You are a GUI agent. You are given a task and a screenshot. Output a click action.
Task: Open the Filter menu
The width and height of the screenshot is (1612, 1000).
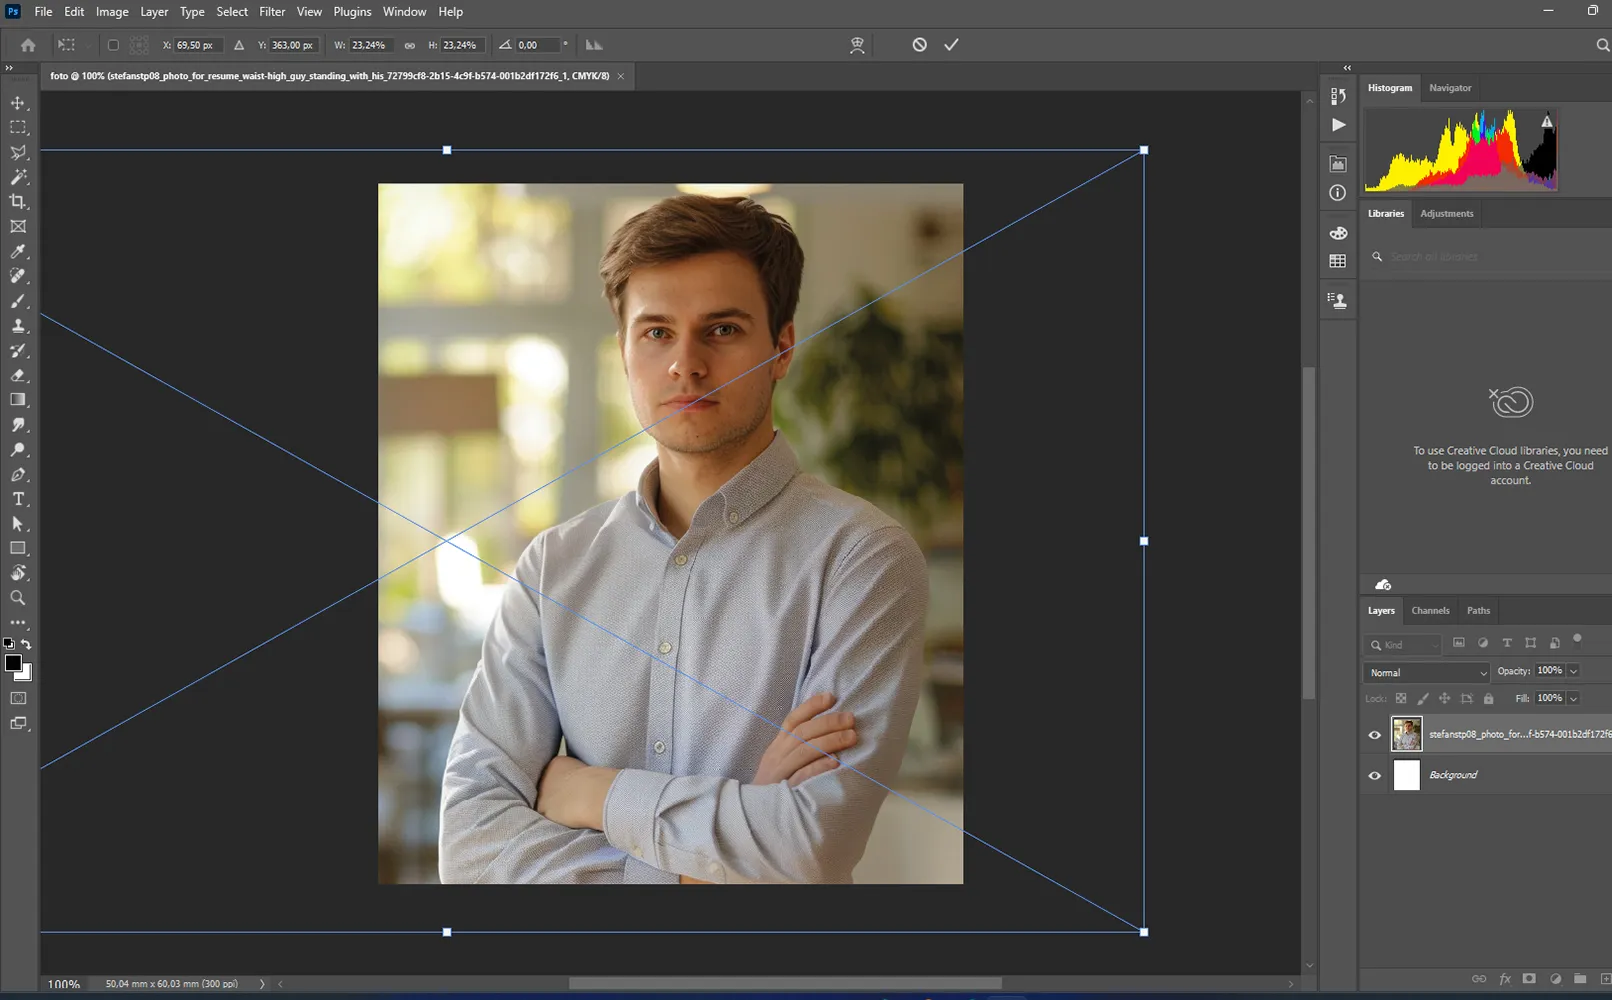pos(272,12)
